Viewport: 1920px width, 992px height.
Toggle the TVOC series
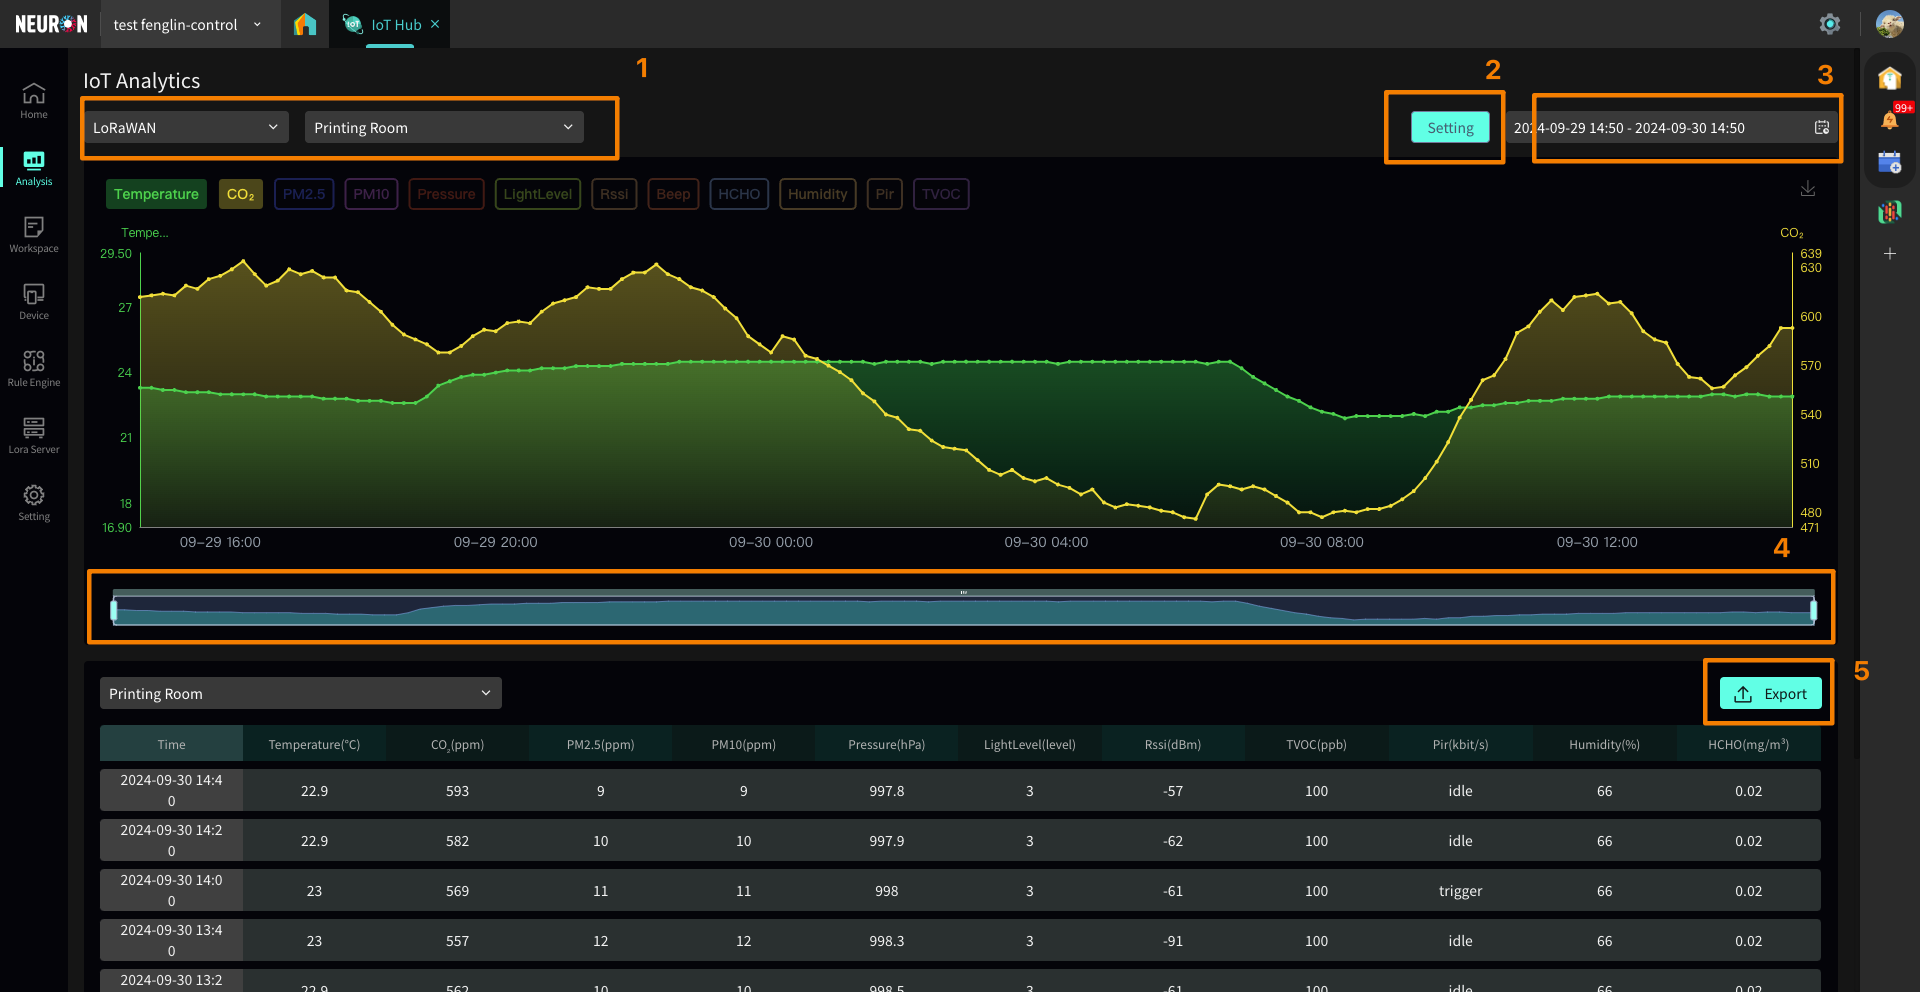click(x=941, y=194)
